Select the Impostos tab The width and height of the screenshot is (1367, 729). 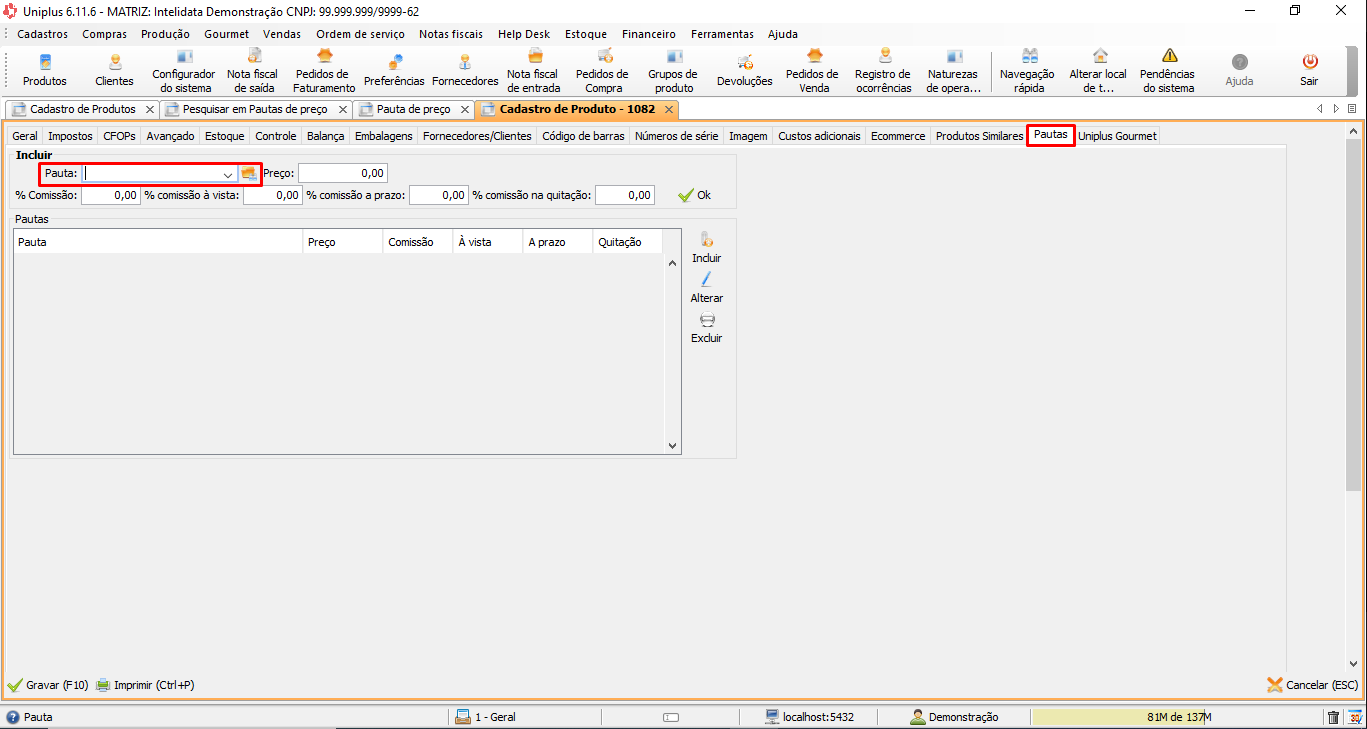[x=70, y=136]
